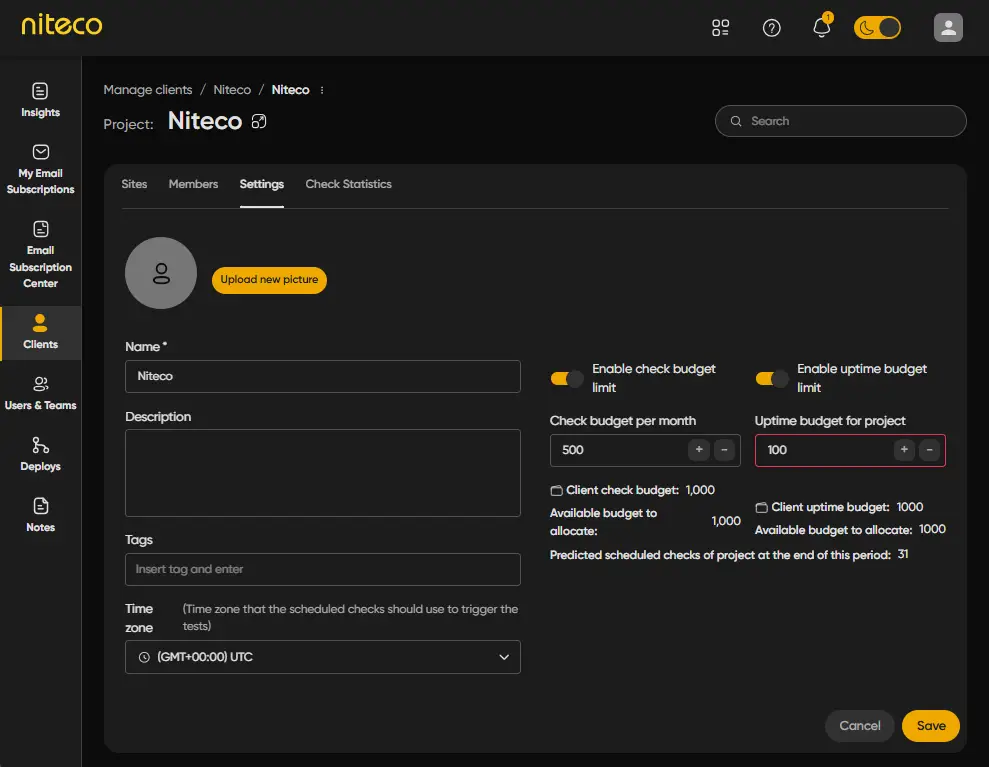The image size is (989, 767).
Task: Disable the uptime budget limit toggle
Action: click(x=772, y=378)
